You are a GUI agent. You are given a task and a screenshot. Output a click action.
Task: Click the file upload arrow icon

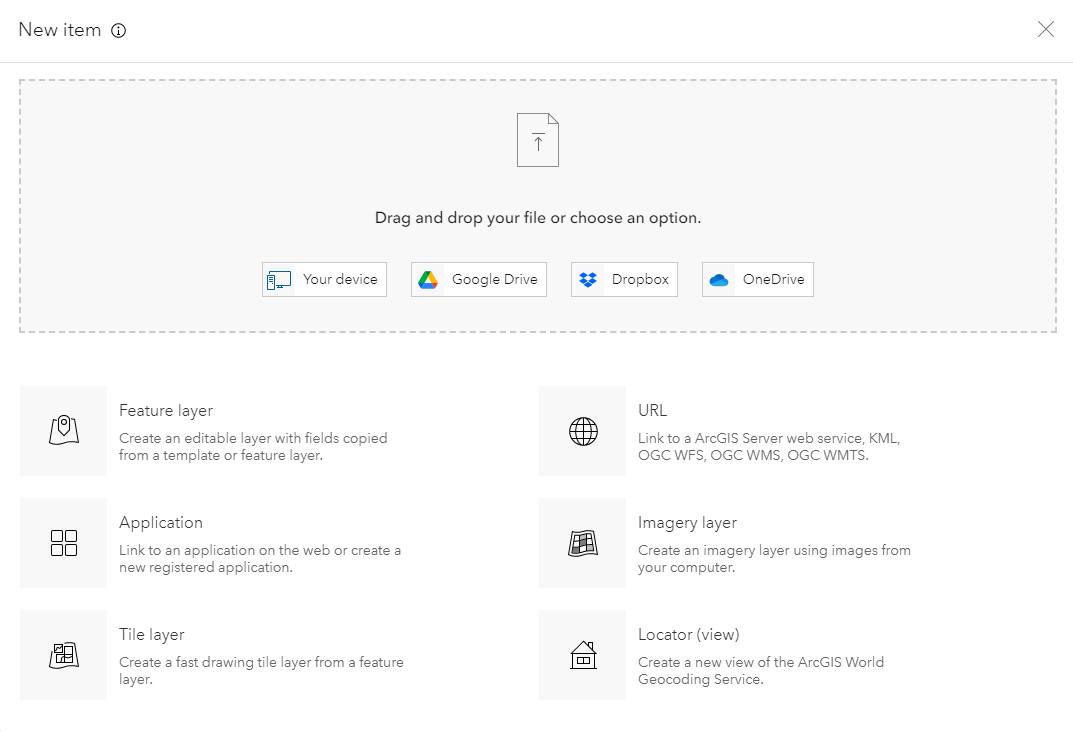[x=538, y=140]
